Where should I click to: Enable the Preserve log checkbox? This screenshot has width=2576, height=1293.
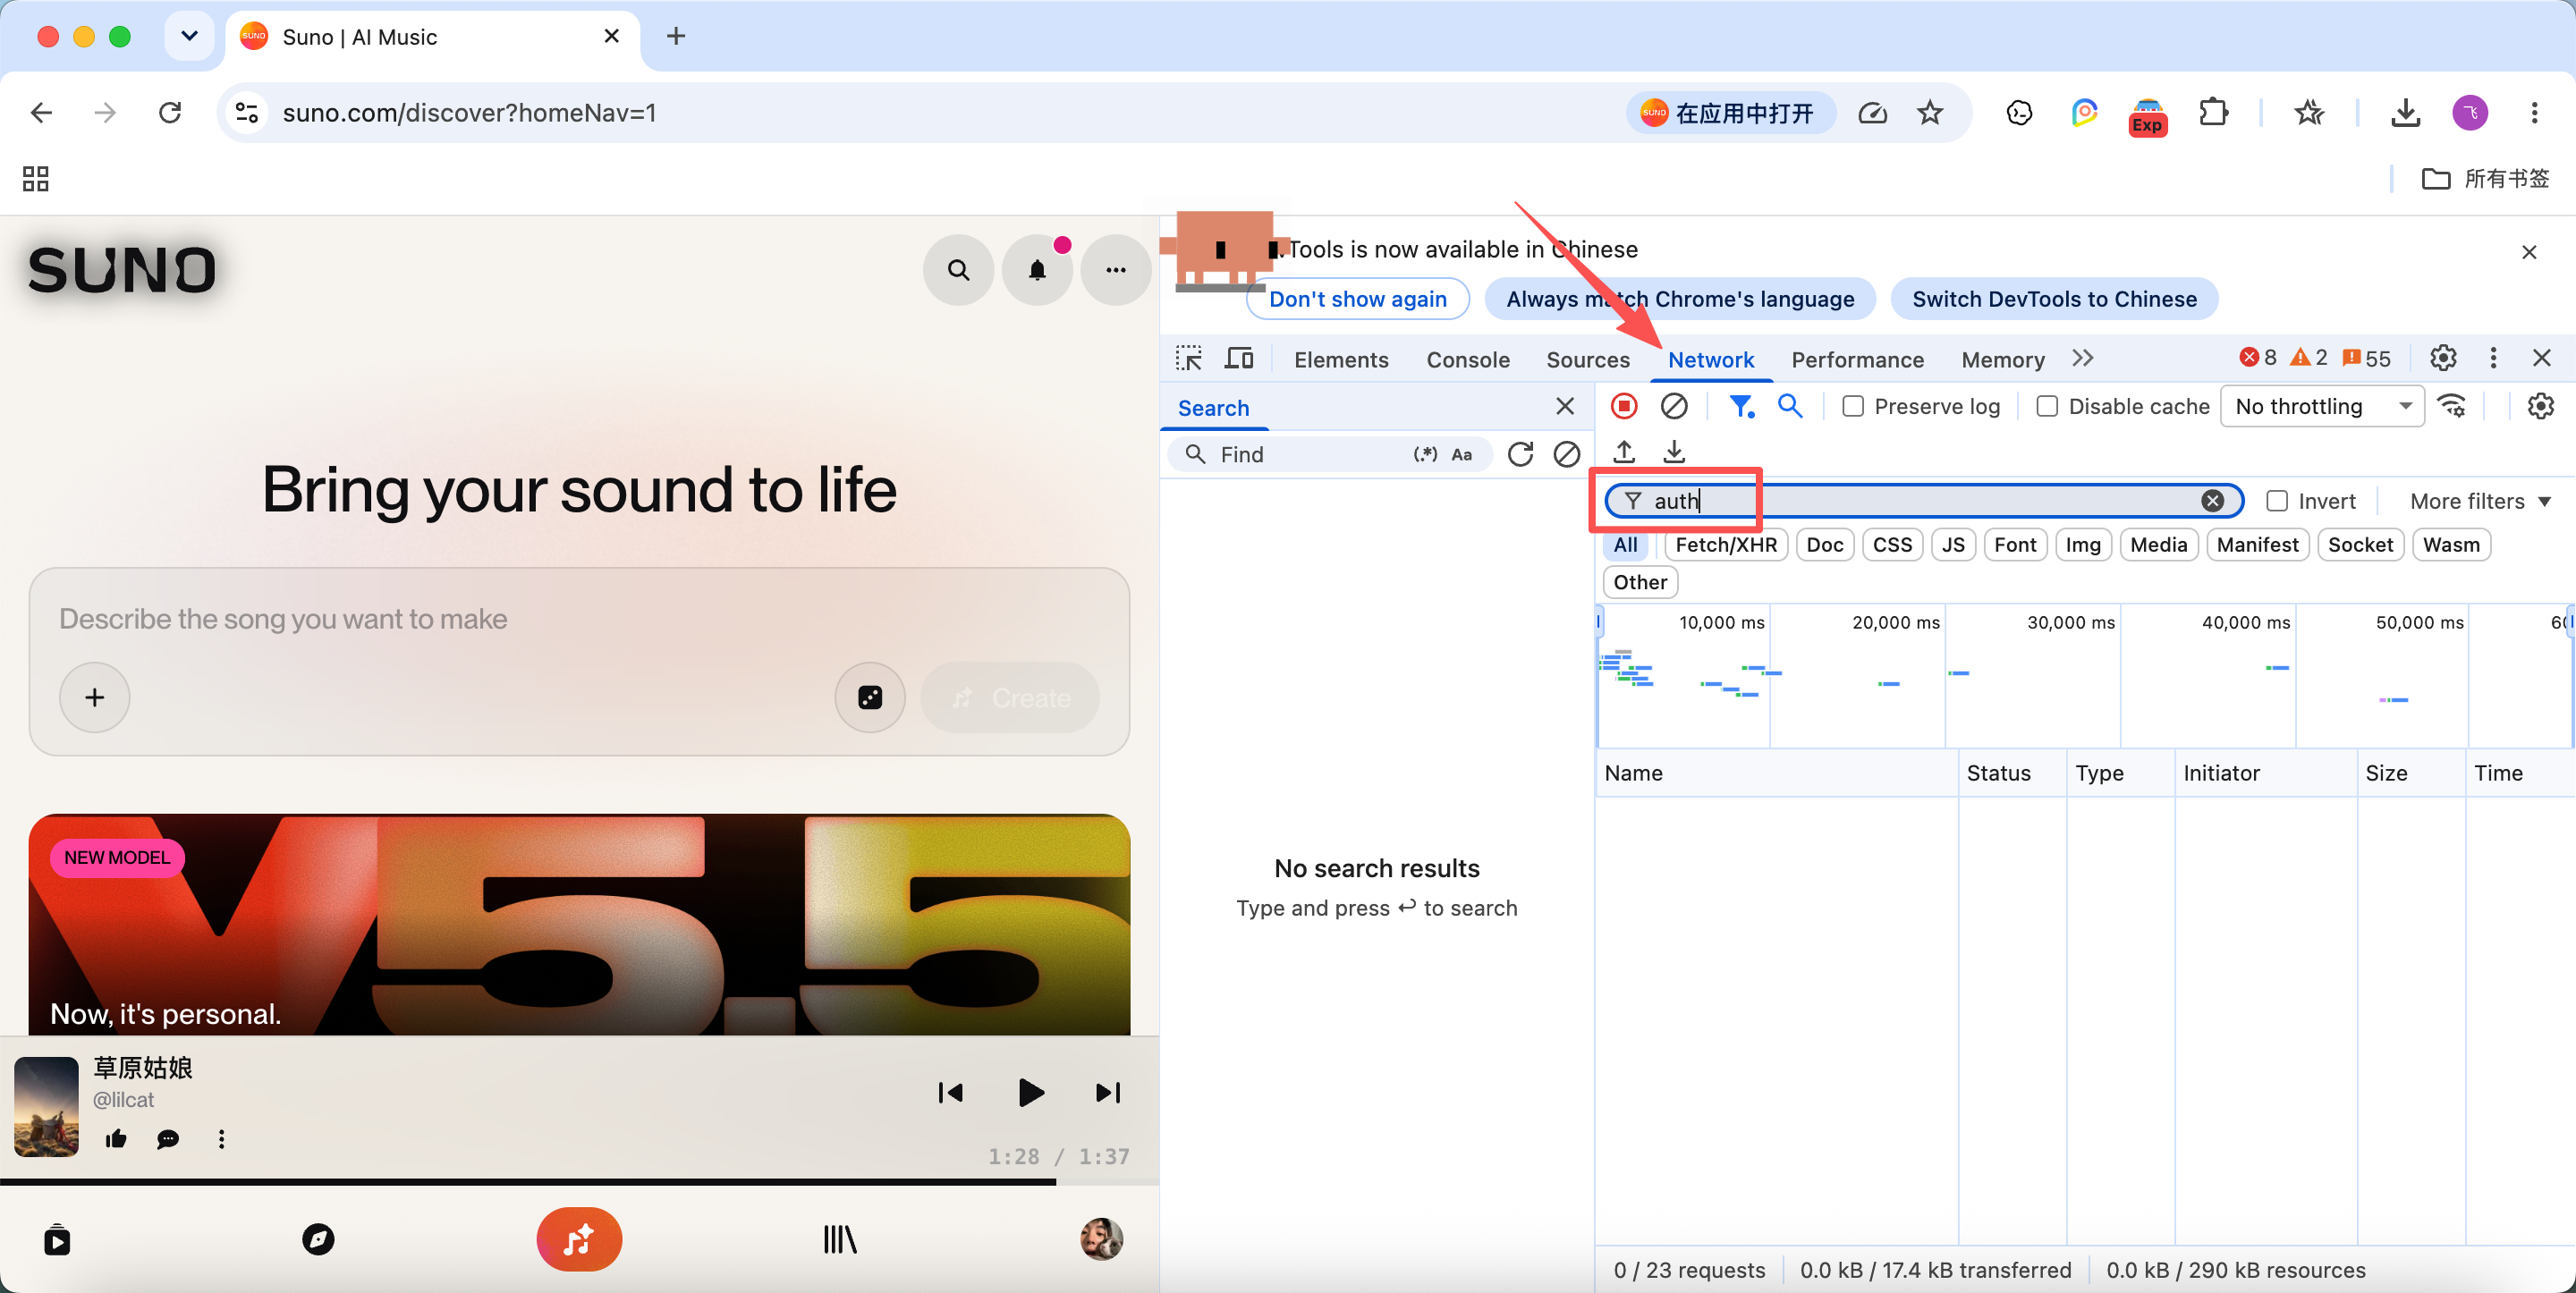coord(1853,406)
